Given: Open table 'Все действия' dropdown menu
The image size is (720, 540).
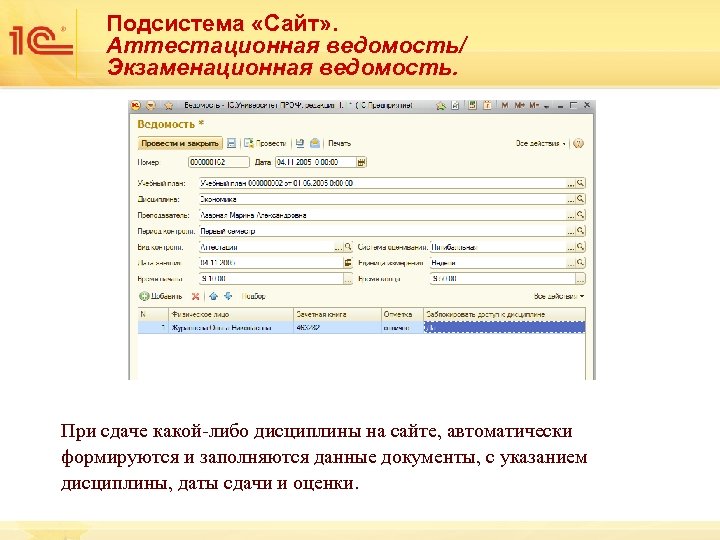Looking at the screenshot, I should 559,296.
